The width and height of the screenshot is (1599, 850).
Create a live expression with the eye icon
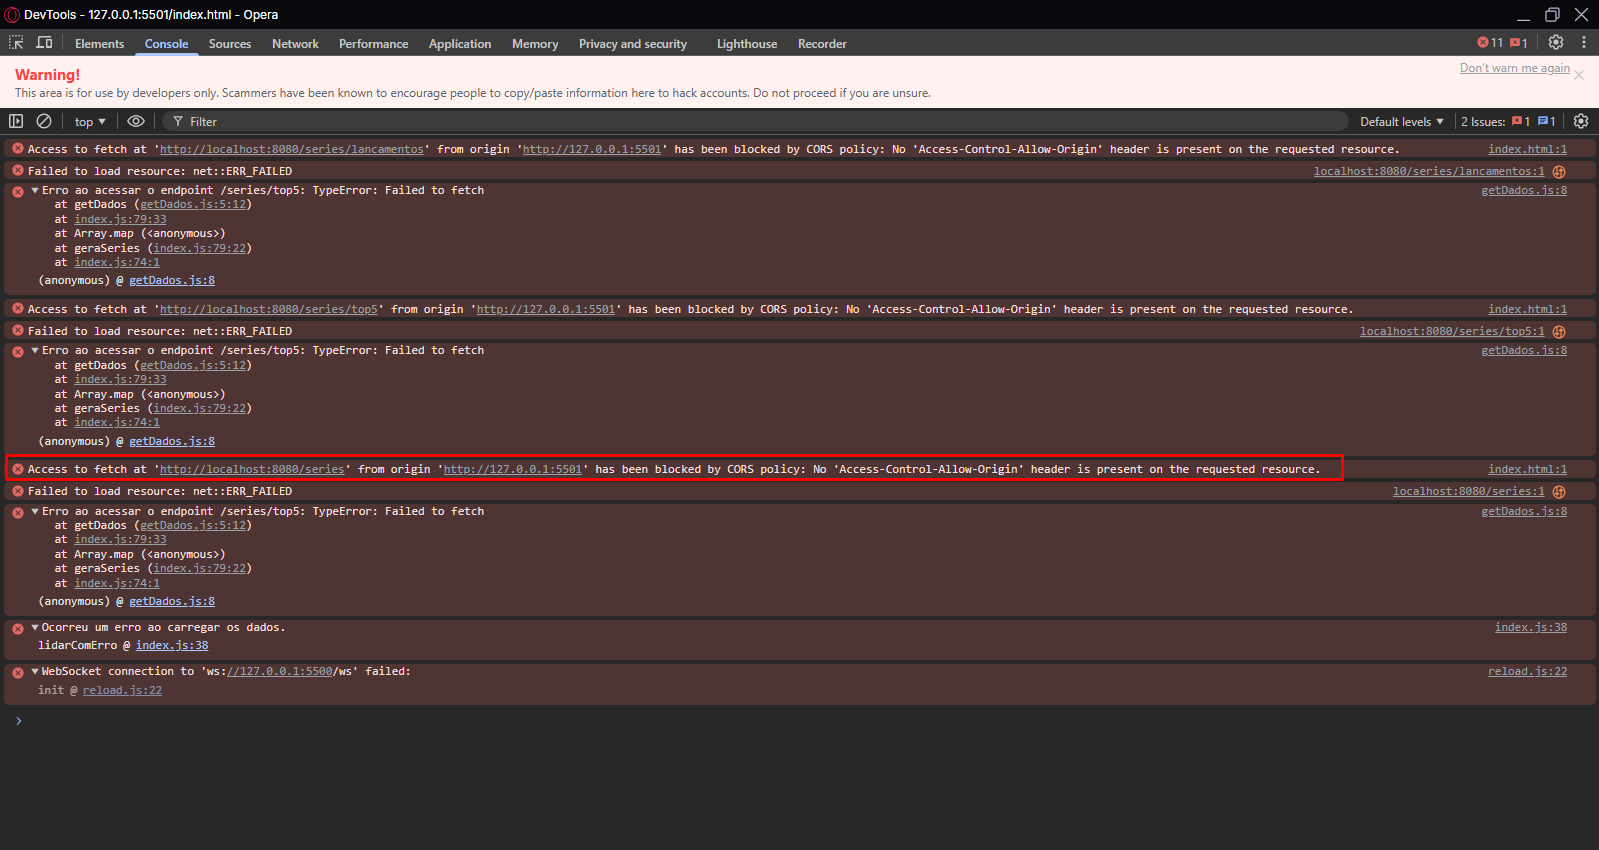point(136,121)
